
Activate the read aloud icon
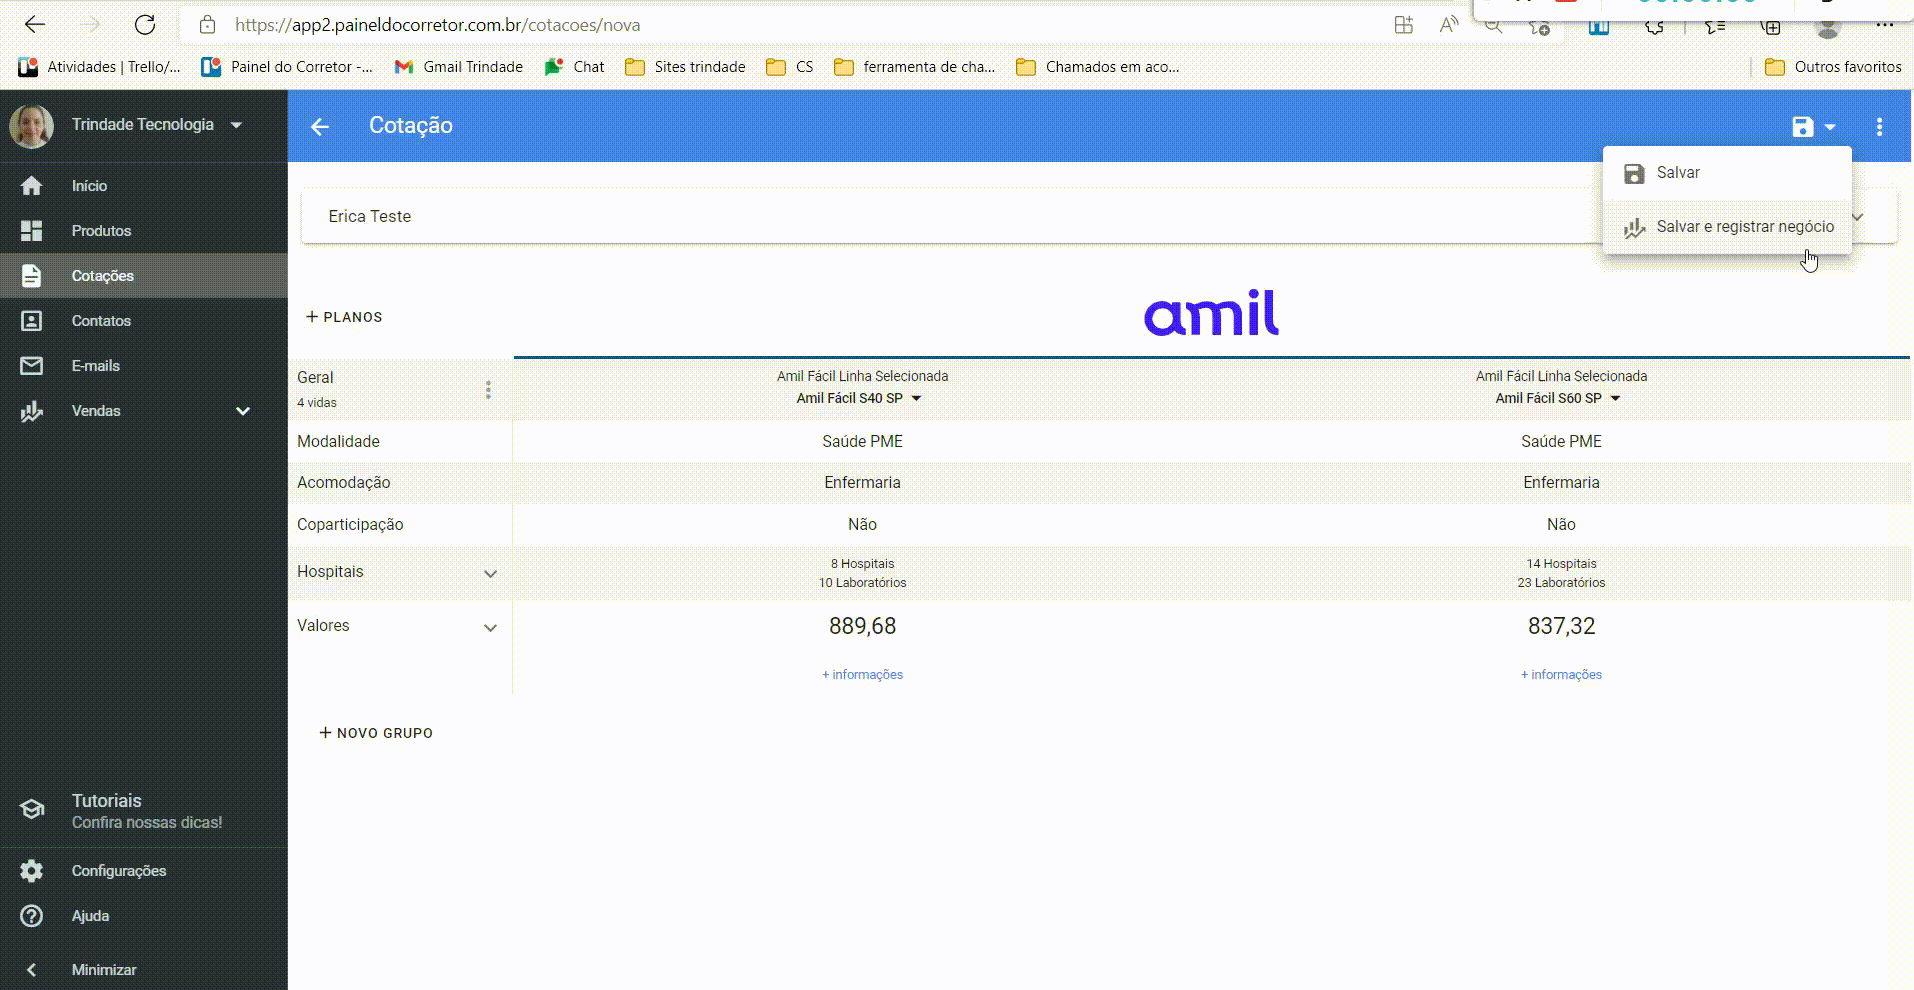click(x=1448, y=25)
